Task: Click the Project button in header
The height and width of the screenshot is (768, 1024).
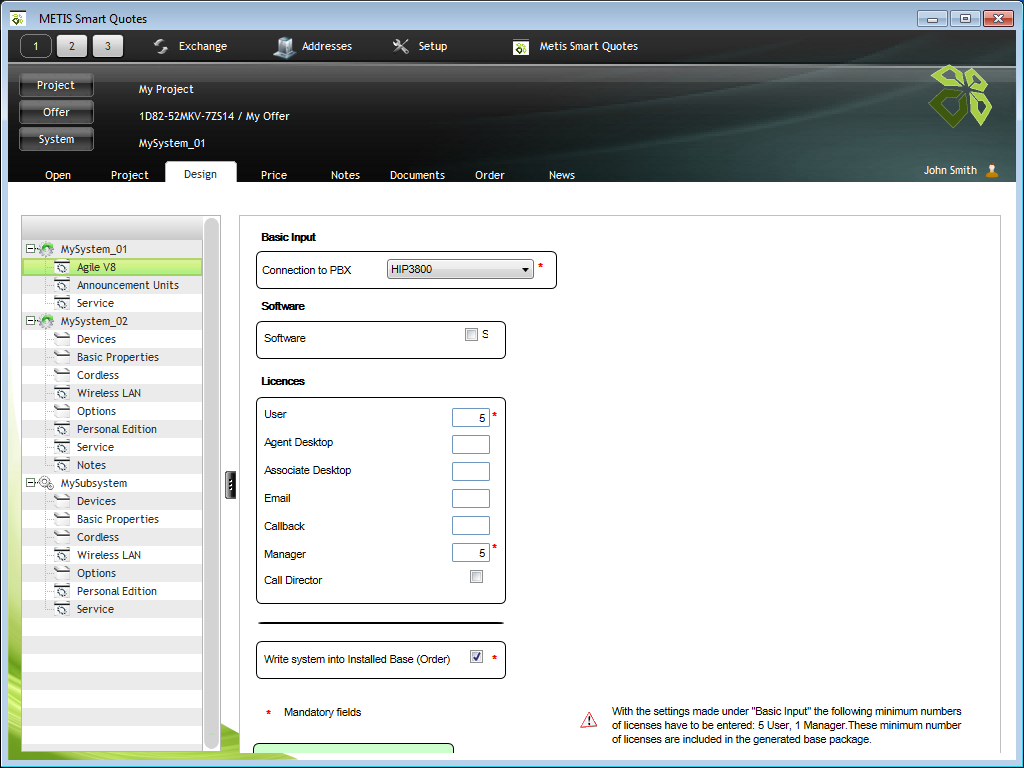Action: pos(56,86)
